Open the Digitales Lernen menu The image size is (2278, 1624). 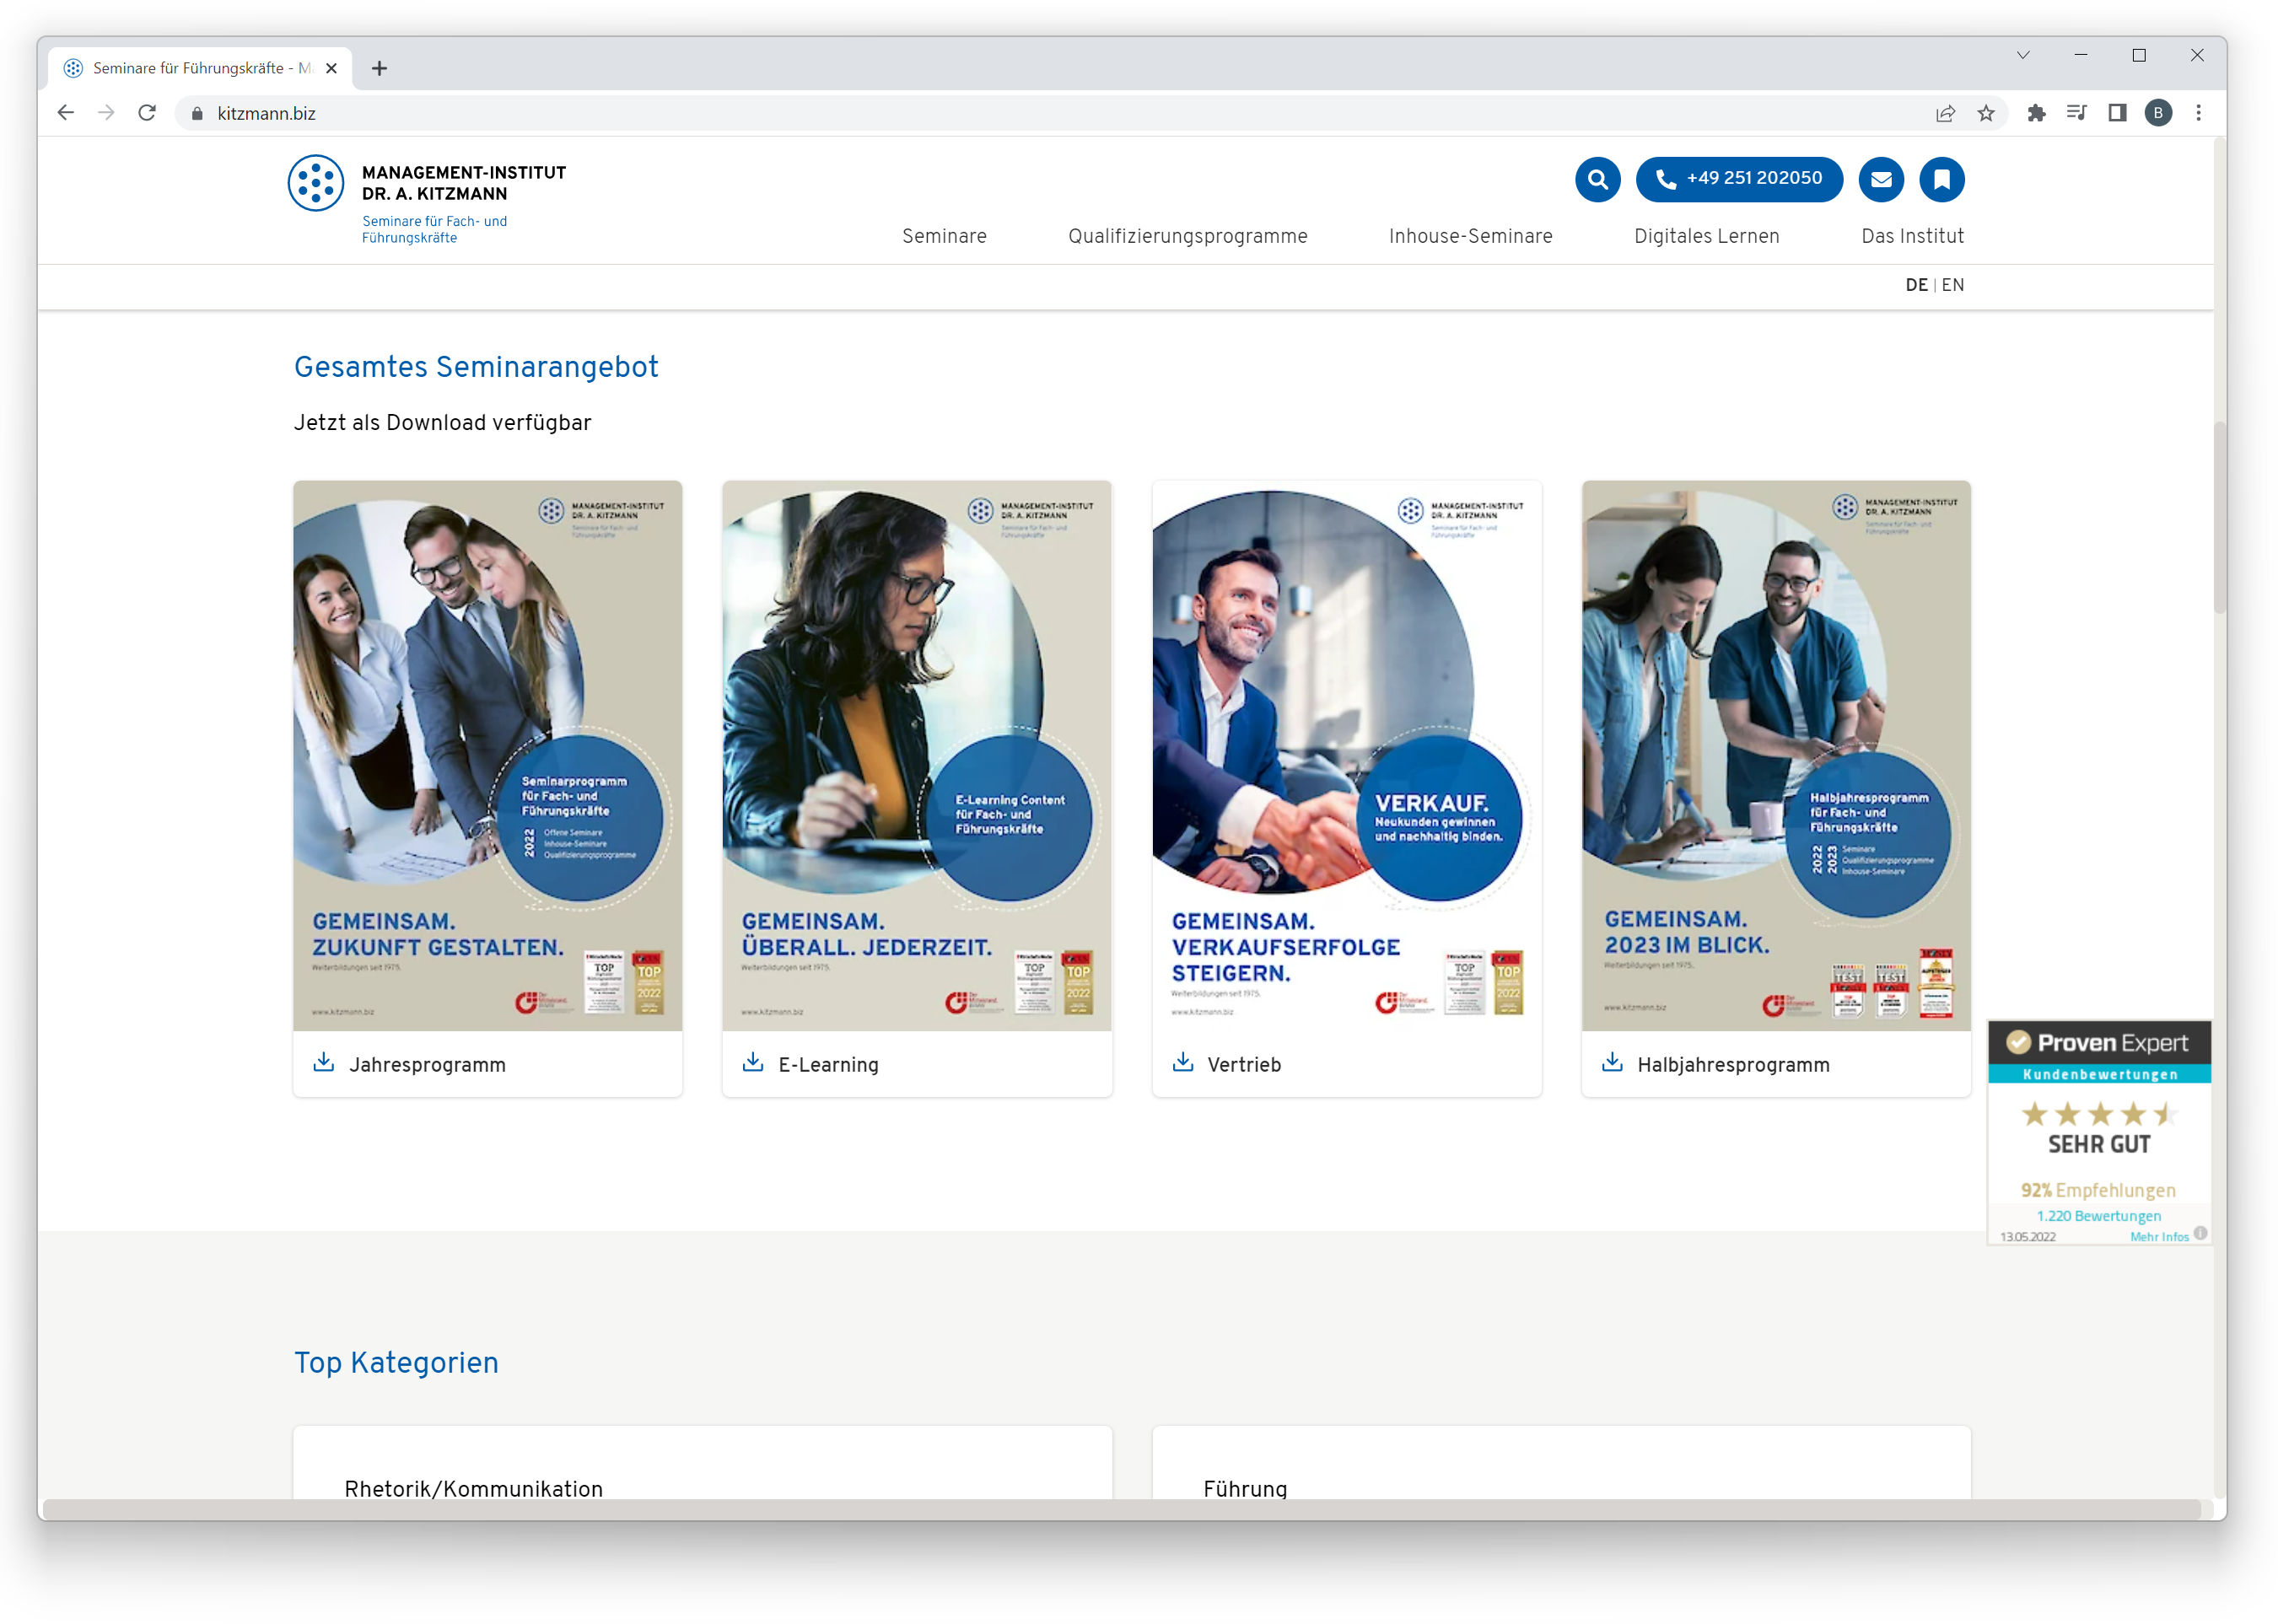(x=1706, y=236)
